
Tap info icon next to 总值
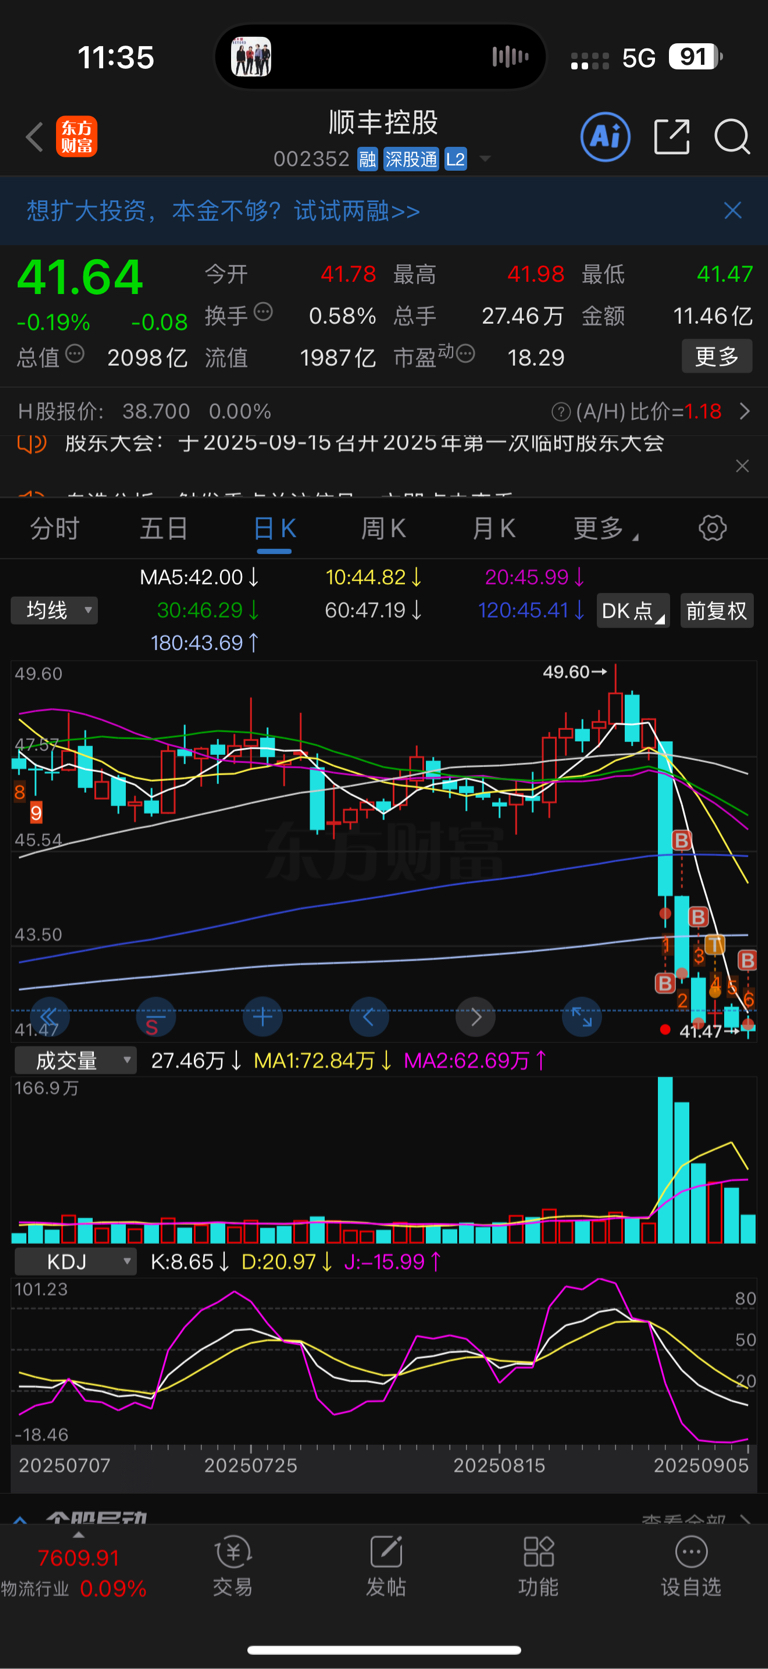(x=75, y=354)
